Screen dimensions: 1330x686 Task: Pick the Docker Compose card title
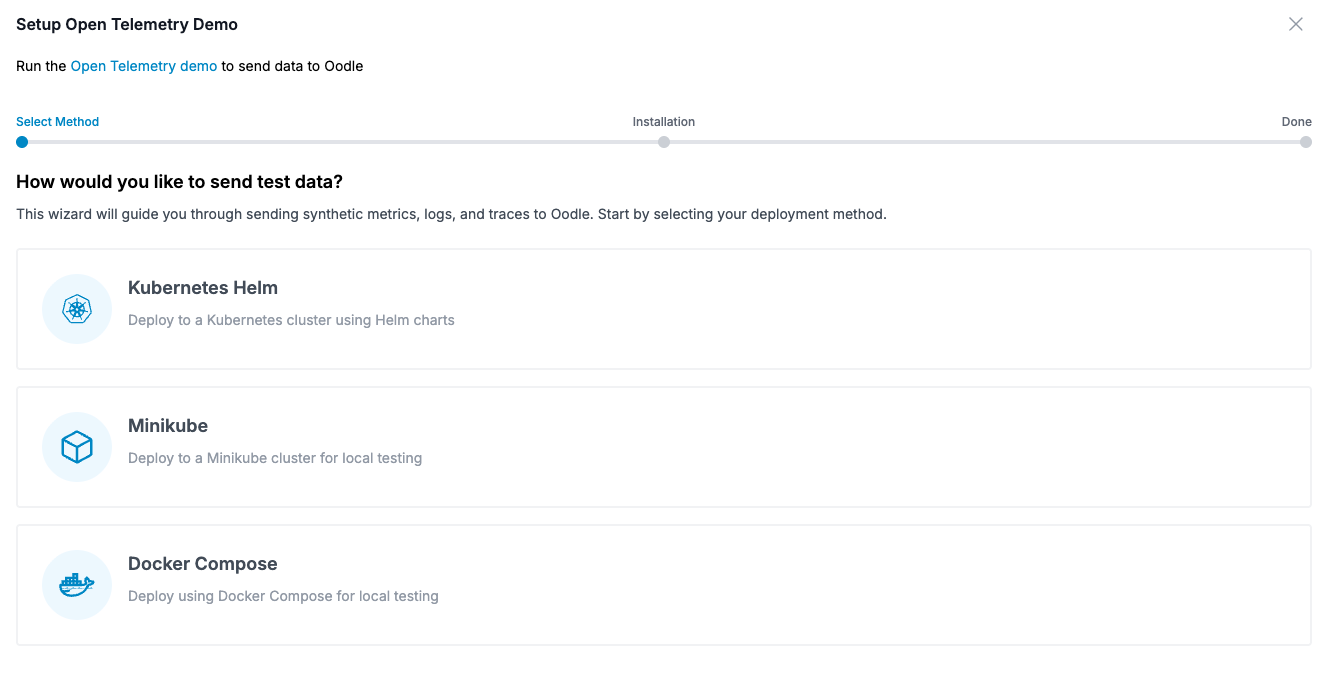(x=203, y=564)
